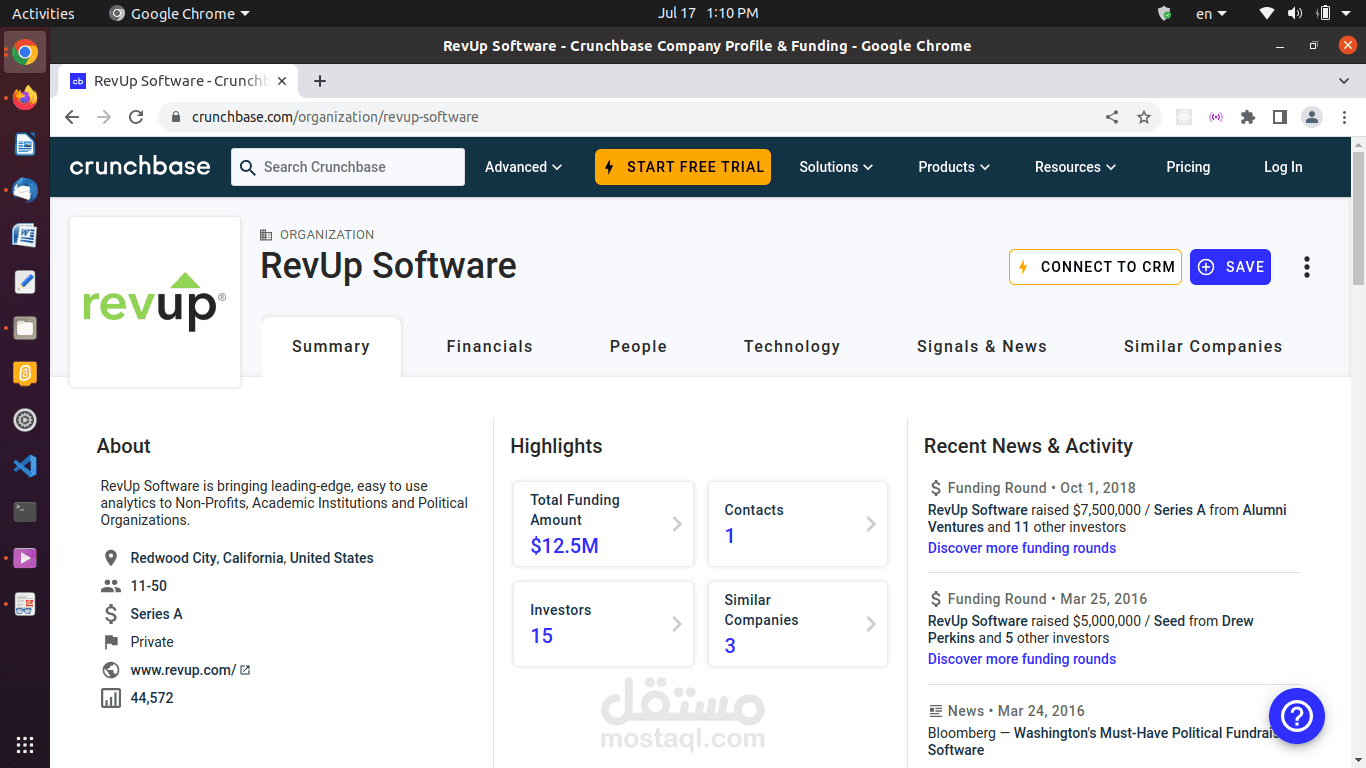Open the Alumni Ventures investor link
The height and width of the screenshot is (768, 1366).
point(1107,518)
